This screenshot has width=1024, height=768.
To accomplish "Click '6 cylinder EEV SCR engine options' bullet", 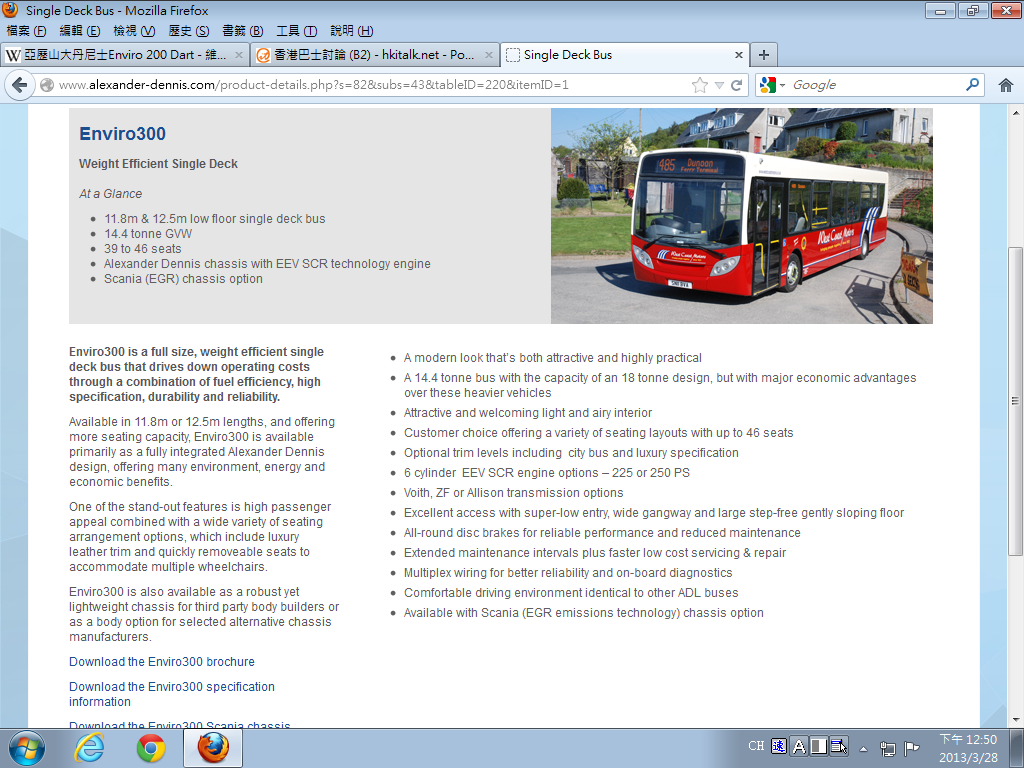I will 547,473.
